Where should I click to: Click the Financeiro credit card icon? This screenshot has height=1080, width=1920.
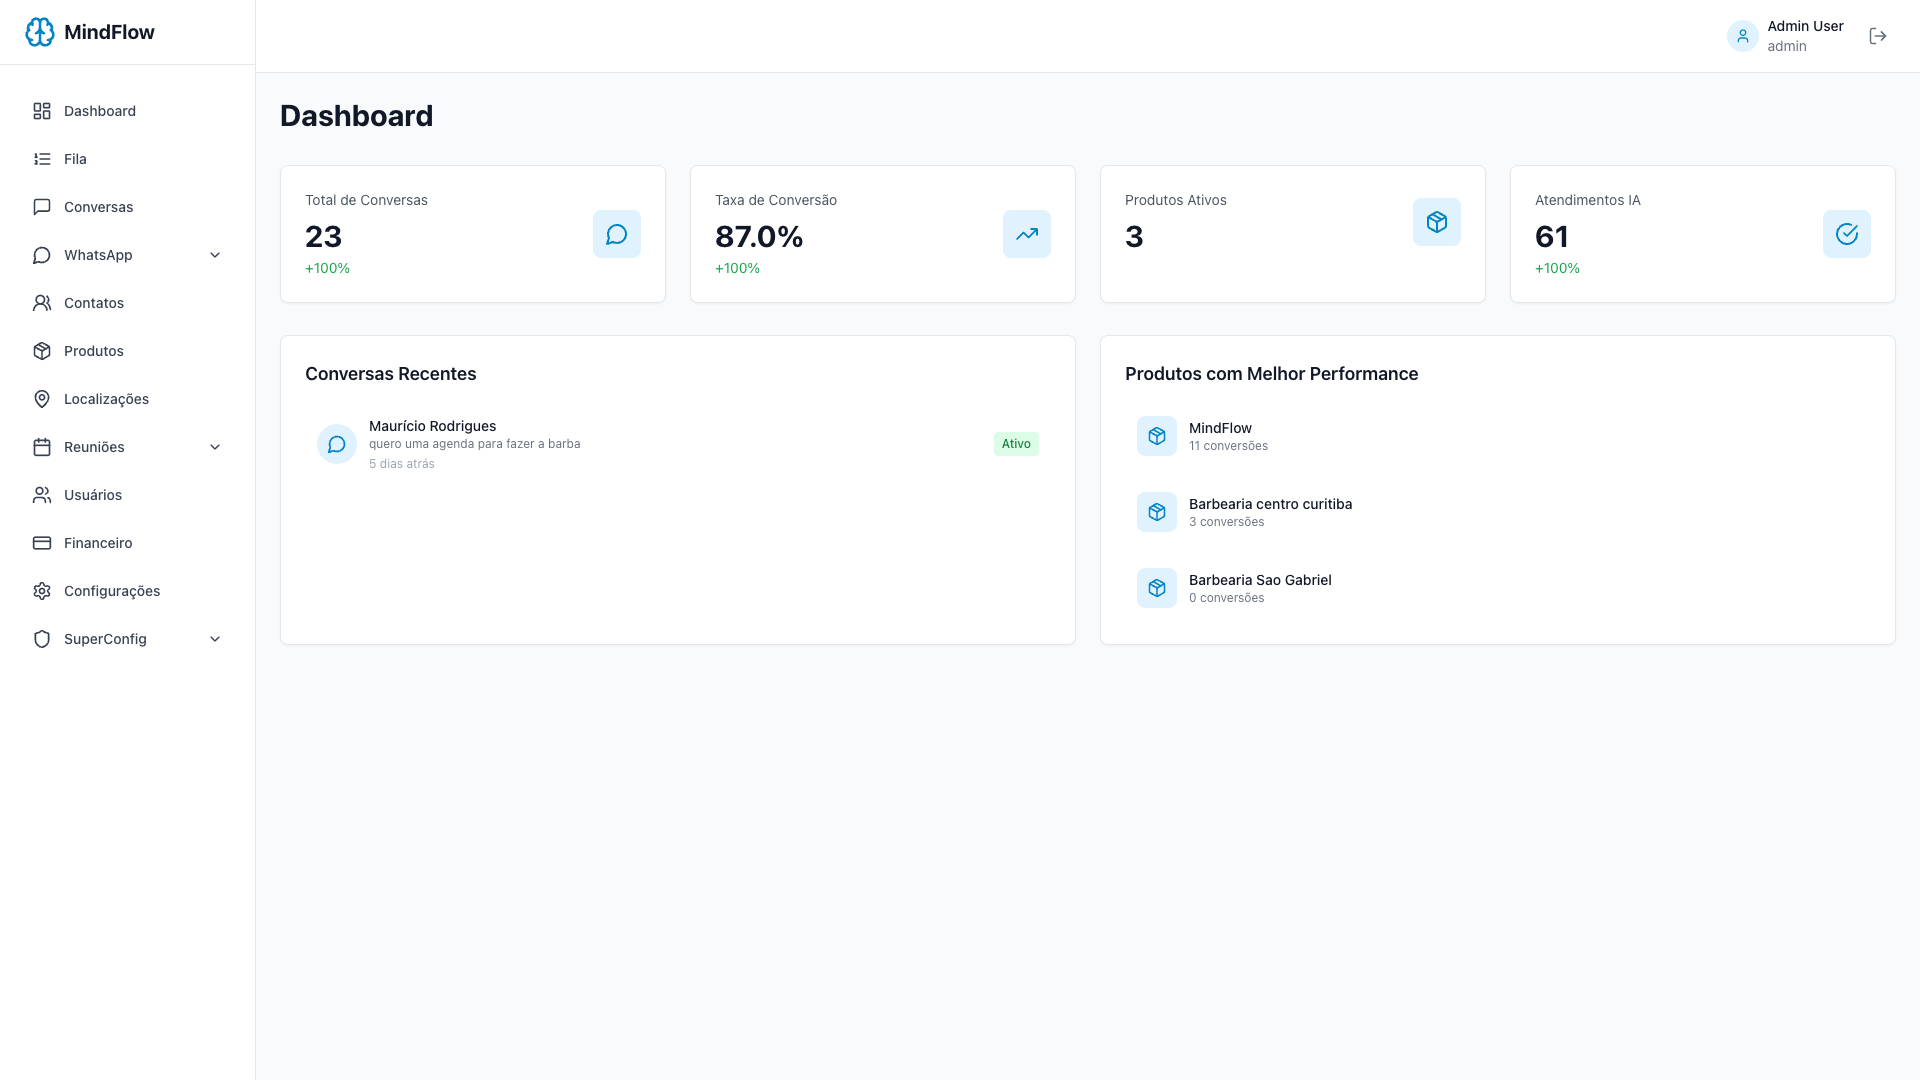pos(42,543)
